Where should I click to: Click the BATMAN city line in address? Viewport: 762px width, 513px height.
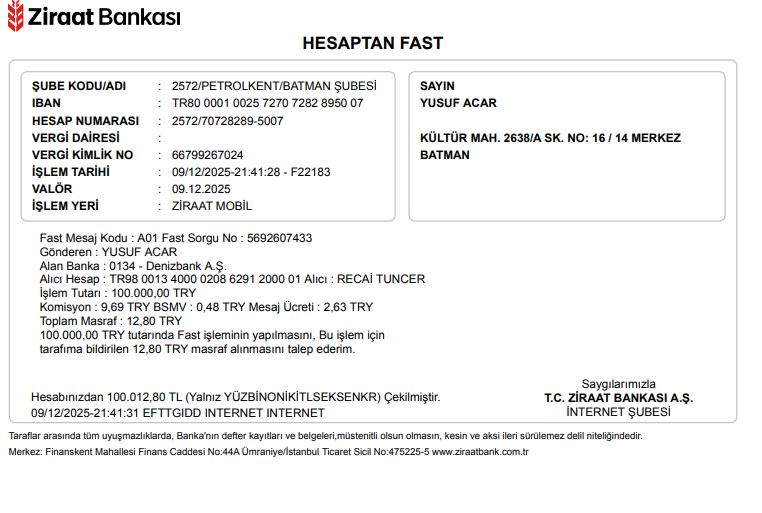[x=445, y=155]
